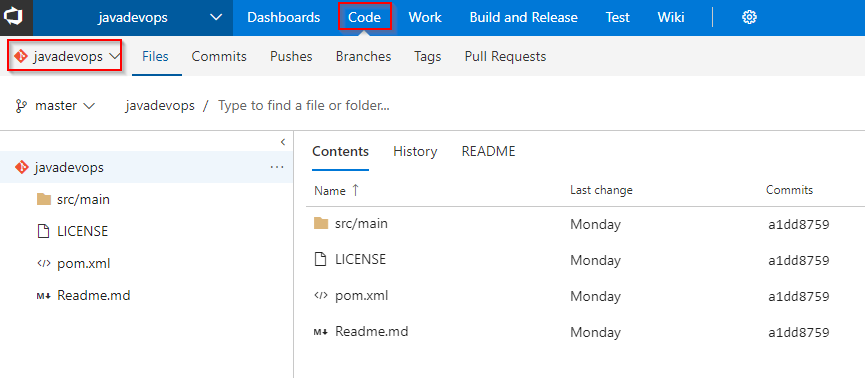Open the Code hub

point(365,17)
